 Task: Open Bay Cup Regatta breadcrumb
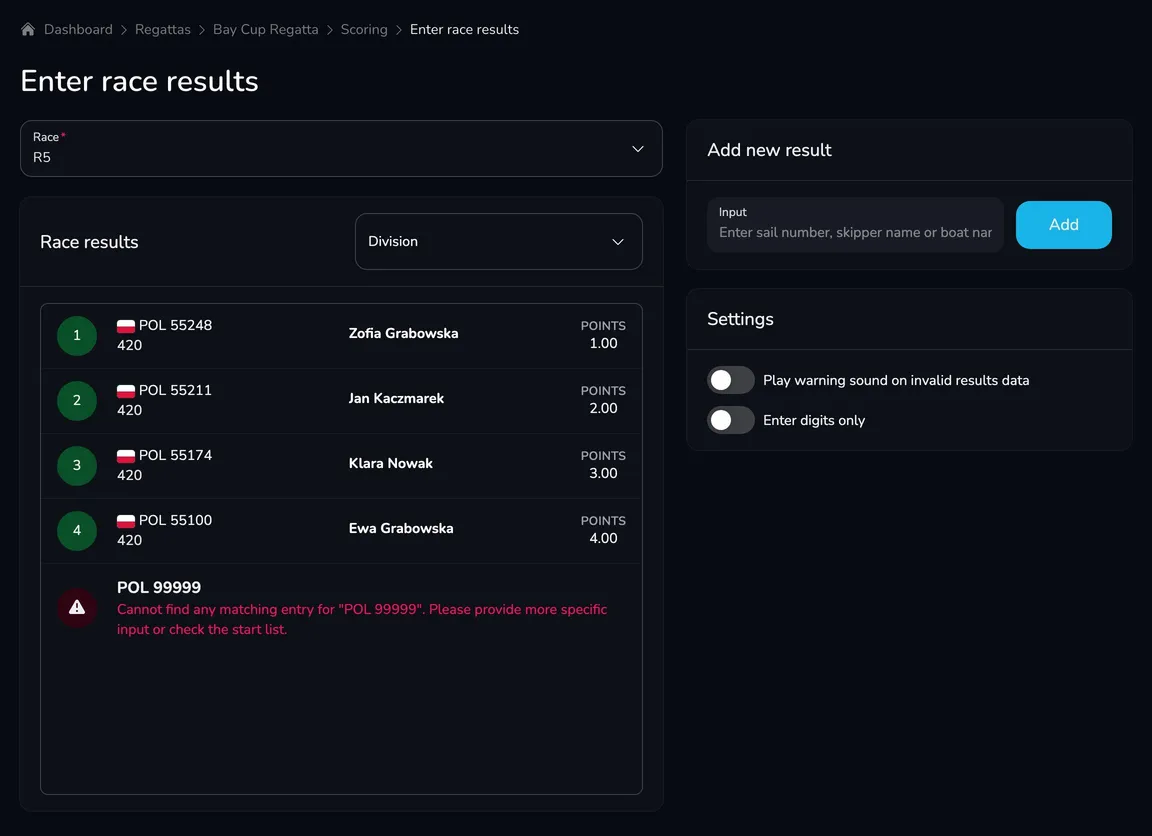[265, 29]
